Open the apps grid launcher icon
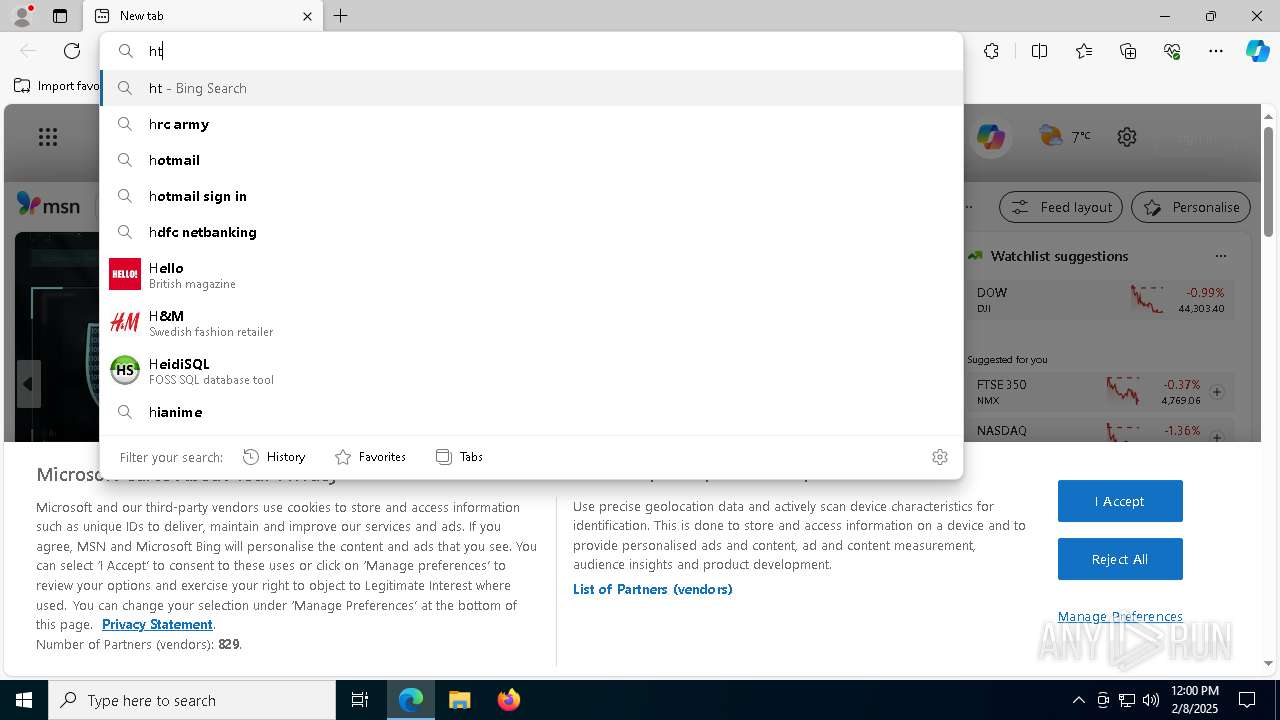This screenshot has height=720, width=1280. point(48,137)
